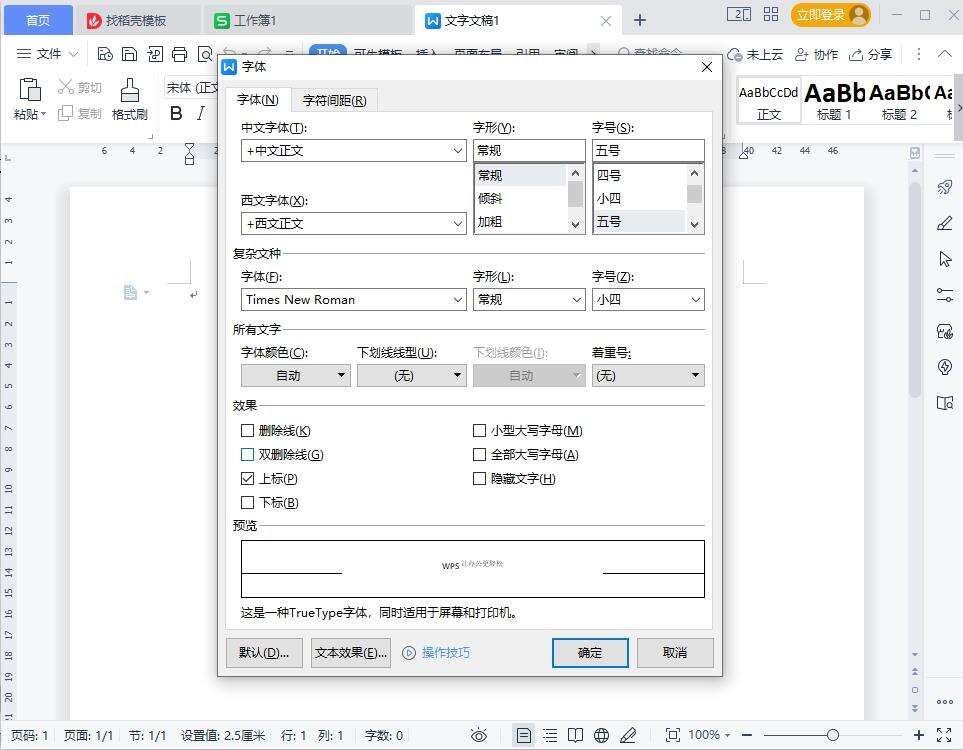Open the 着重号 emphasis mark dropdown
Image resolution: width=963 pixels, height=750 pixels.
(x=648, y=376)
